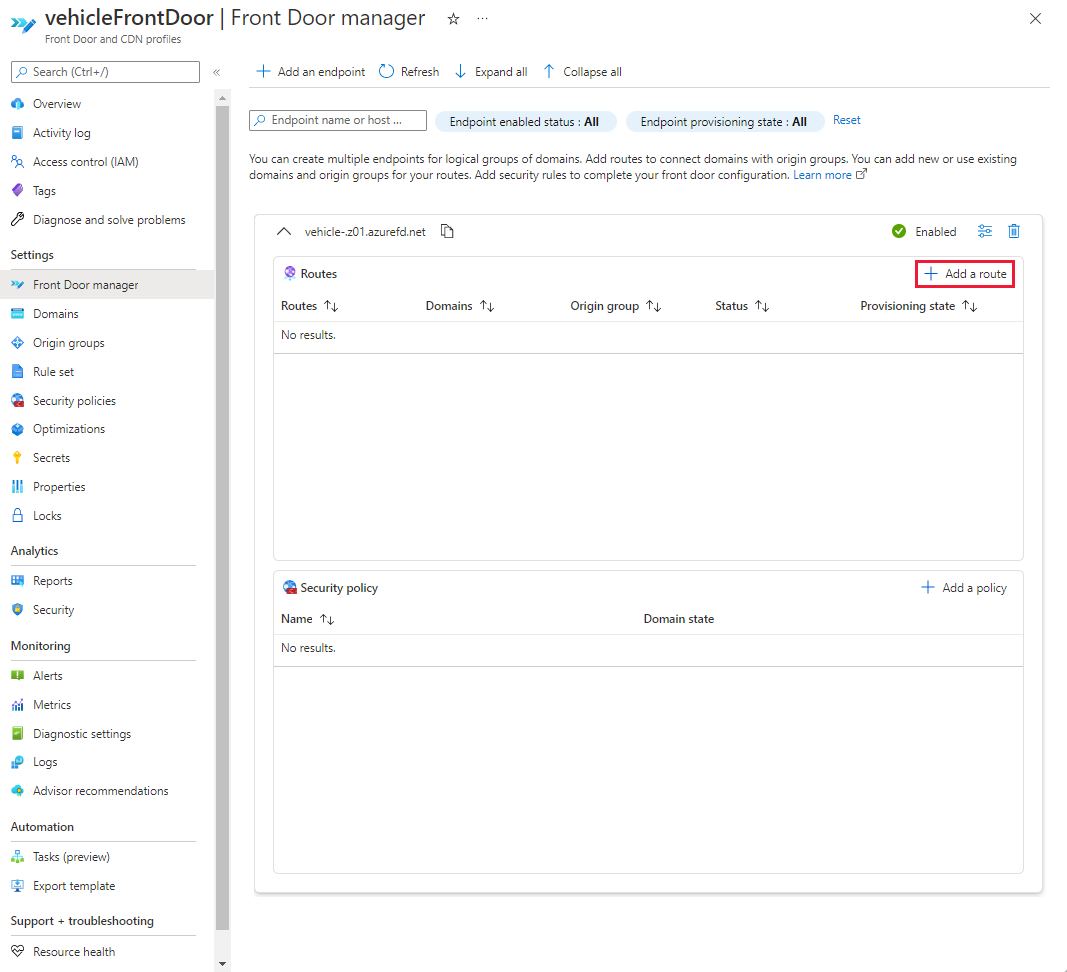Open the Domains settings page
This screenshot has width=1067, height=972.
tap(55, 314)
